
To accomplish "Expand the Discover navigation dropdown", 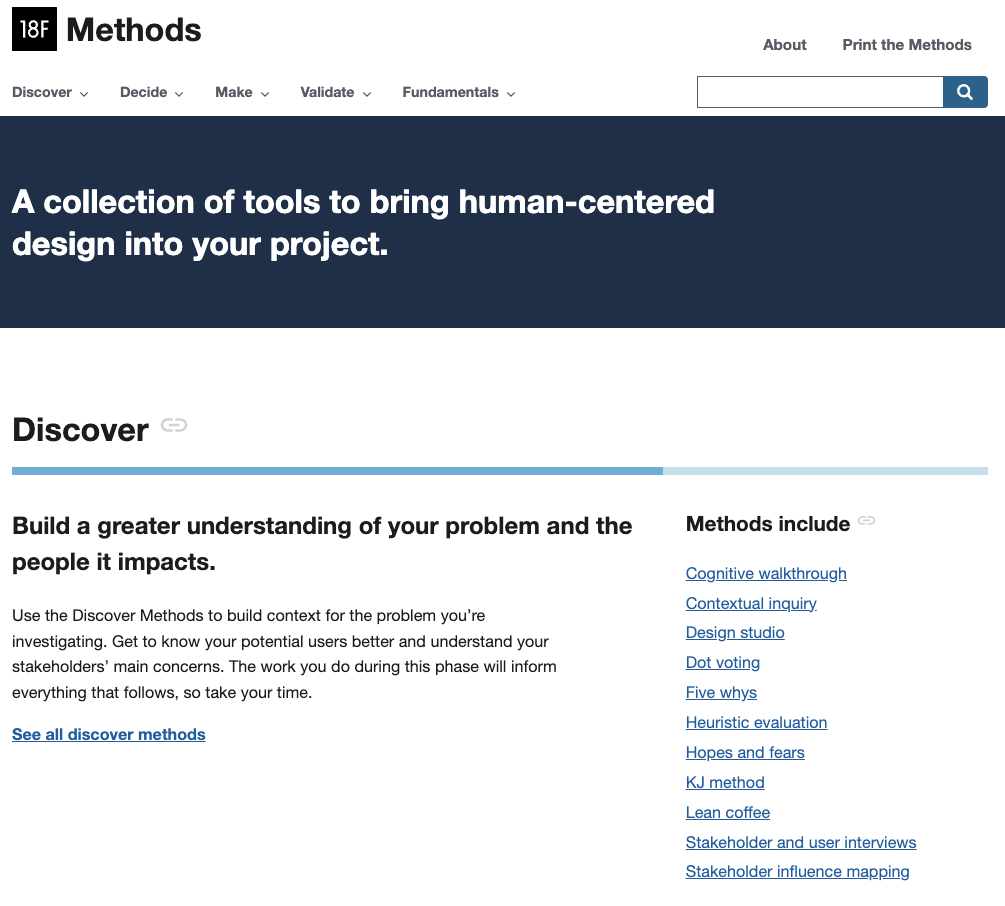I will 49,92.
